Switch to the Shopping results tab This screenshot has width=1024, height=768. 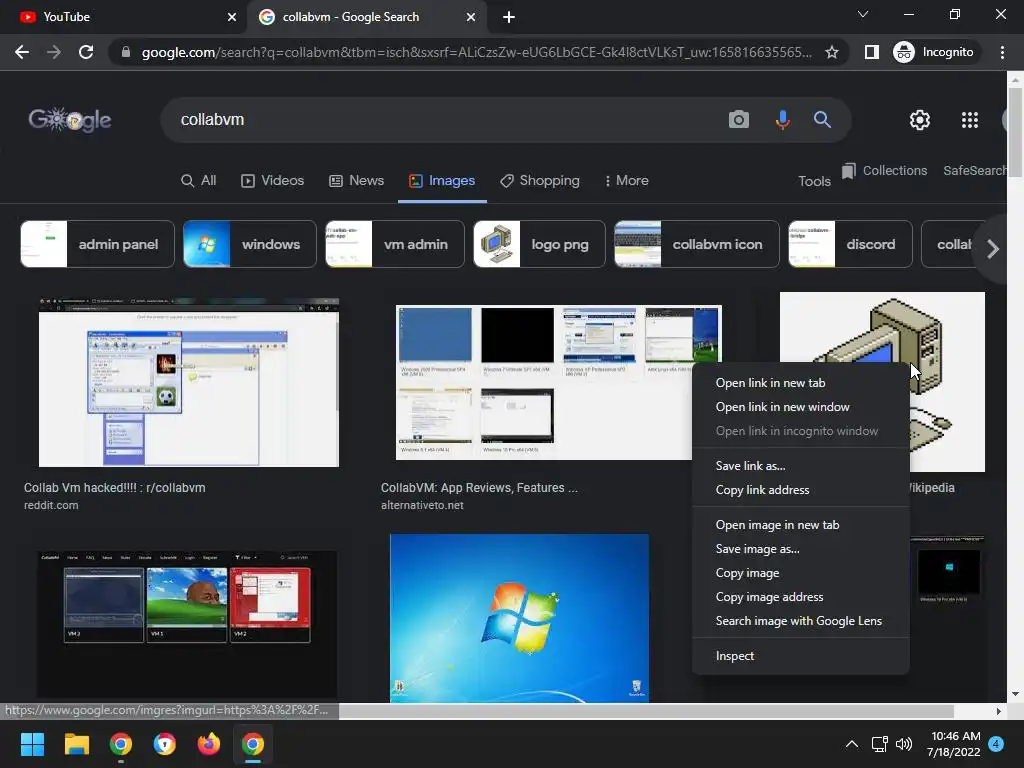pyautogui.click(x=539, y=181)
